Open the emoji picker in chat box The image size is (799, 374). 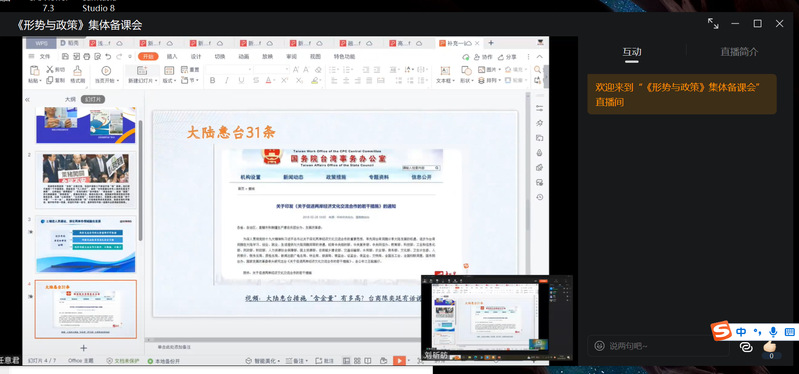click(599, 346)
